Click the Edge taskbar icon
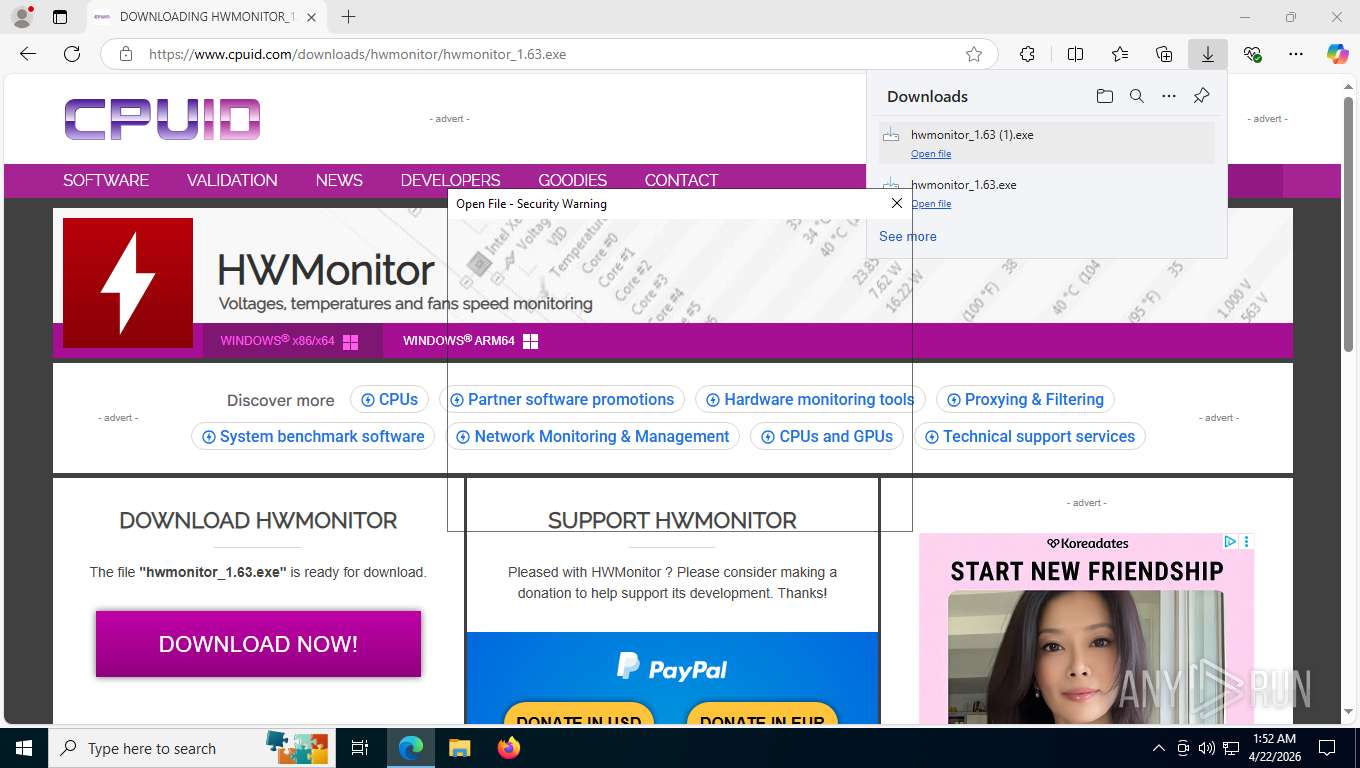 pos(410,748)
